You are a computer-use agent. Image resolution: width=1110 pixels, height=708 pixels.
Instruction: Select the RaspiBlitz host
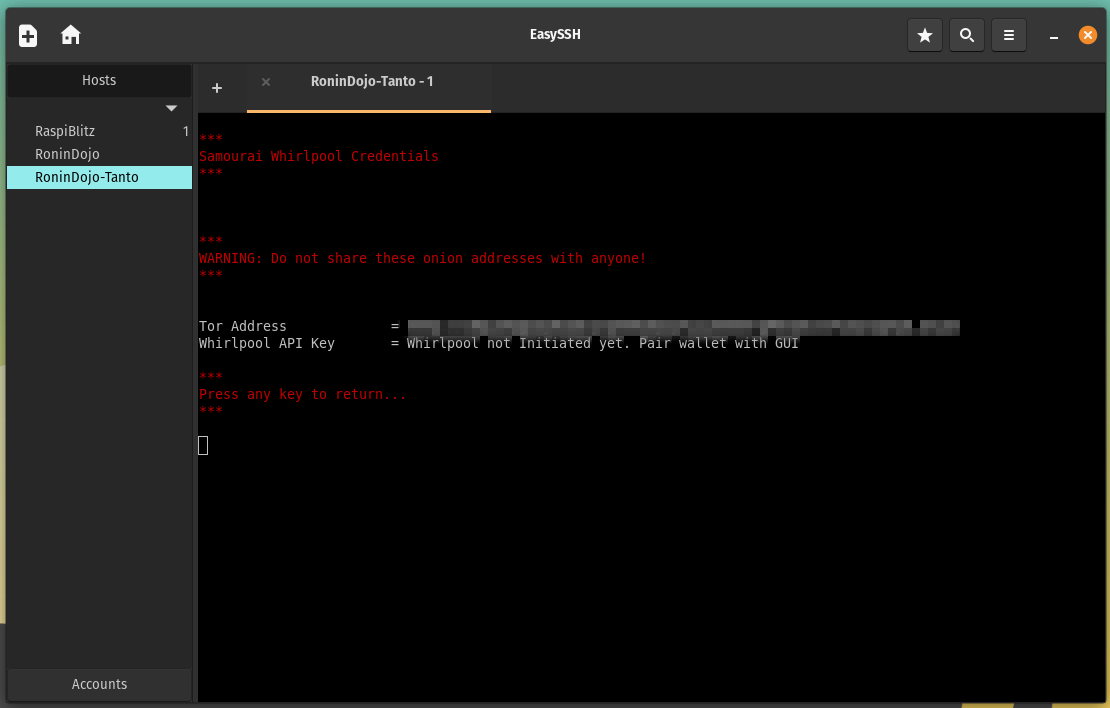[99, 131]
